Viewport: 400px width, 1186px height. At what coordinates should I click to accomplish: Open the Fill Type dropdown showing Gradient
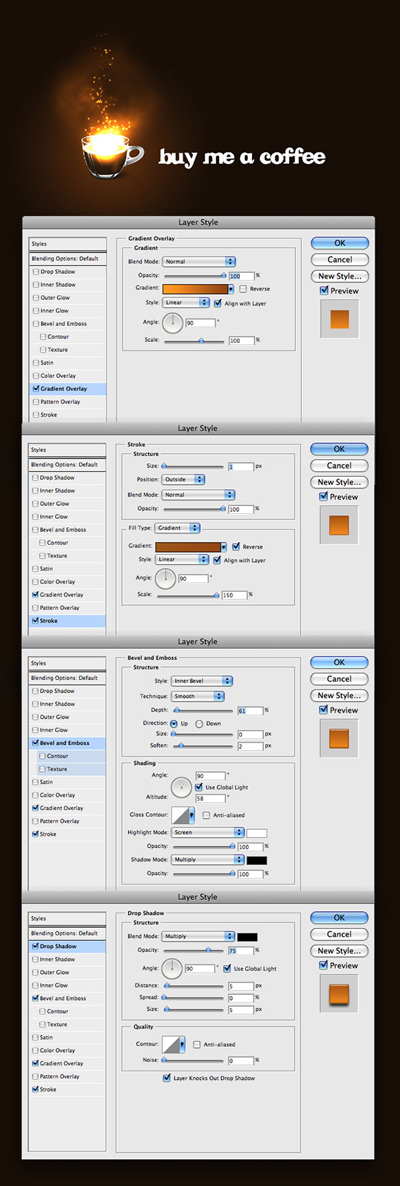[x=180, y=527]
